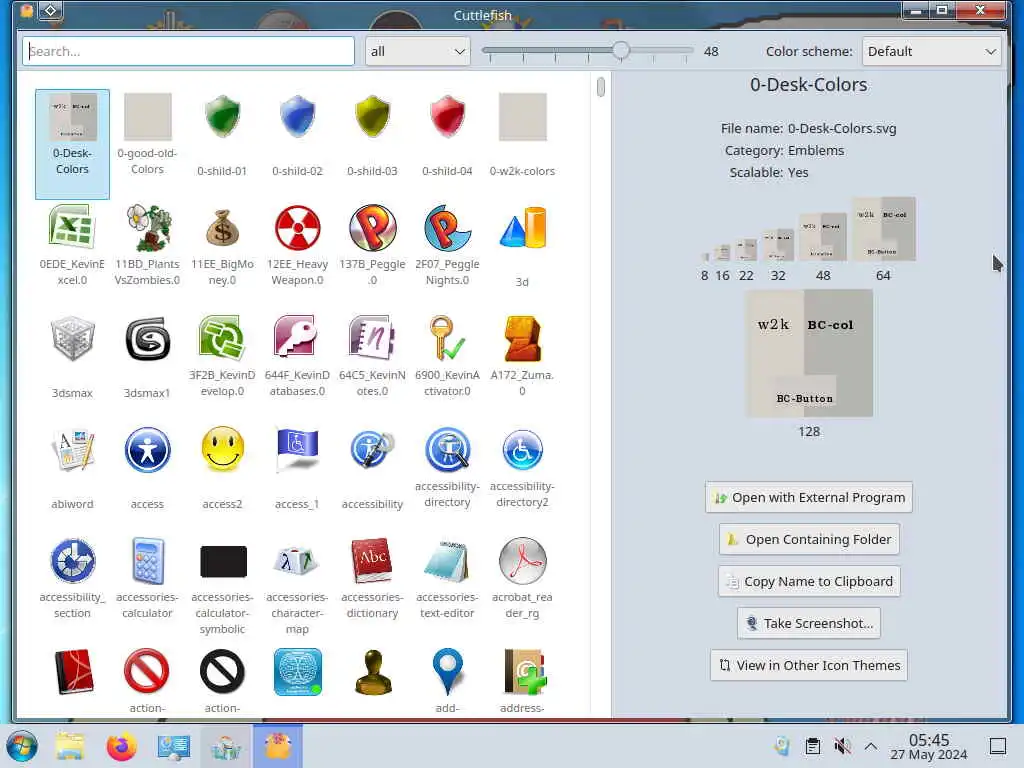The height and width of the screenshot is (768, 1024).
Task: Click the Take Screenshot... button
Action: (x=808, y=623)
